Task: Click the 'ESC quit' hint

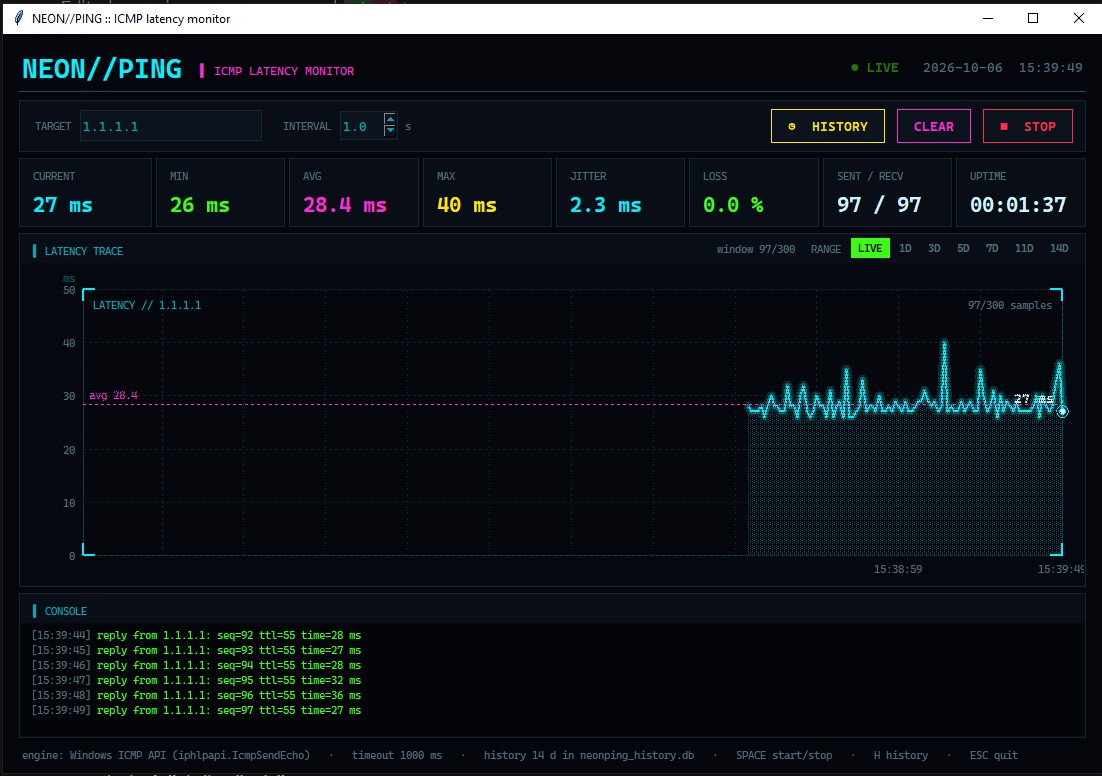Action: tap(994, 755)
